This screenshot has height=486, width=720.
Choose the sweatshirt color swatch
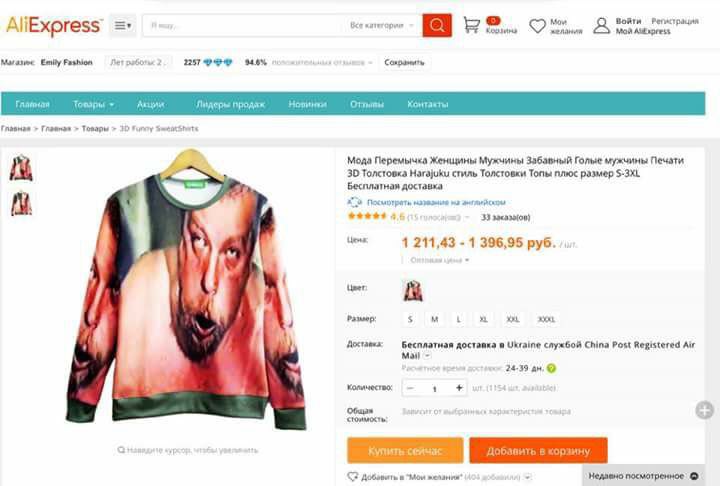point(413,291)
